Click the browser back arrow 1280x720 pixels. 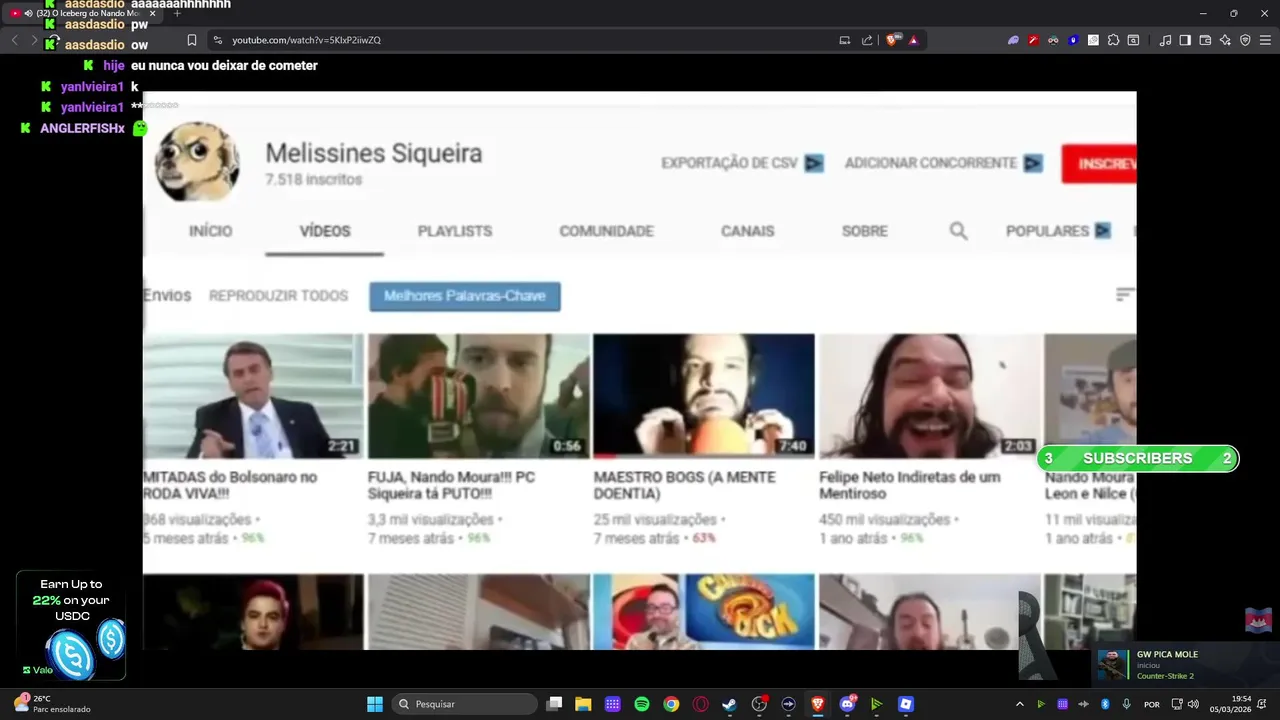14,40
